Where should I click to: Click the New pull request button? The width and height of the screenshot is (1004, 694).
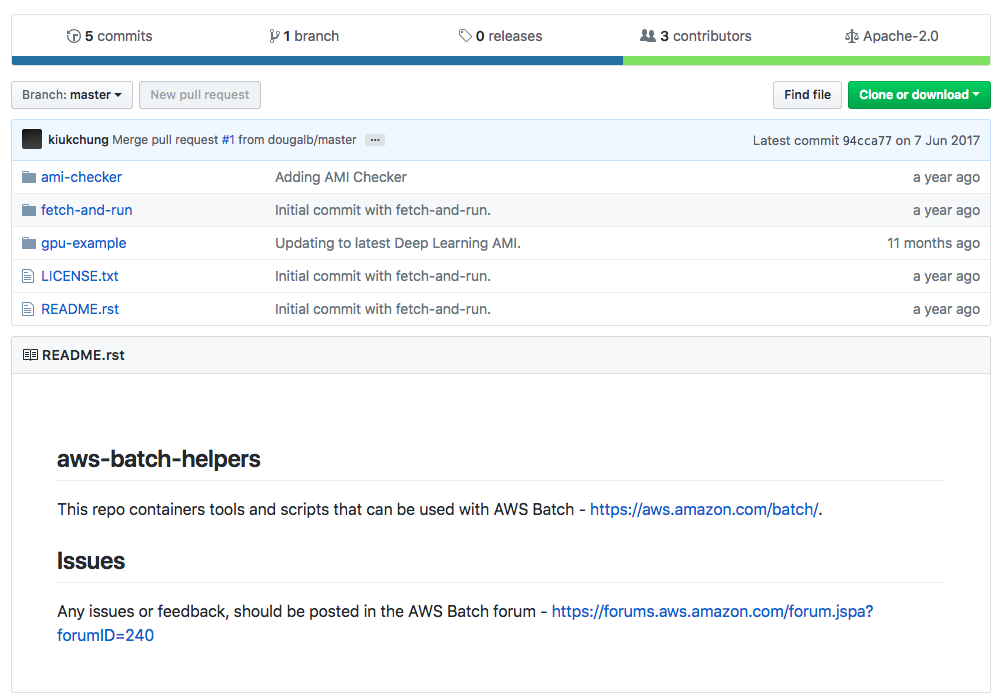point(200,95)
